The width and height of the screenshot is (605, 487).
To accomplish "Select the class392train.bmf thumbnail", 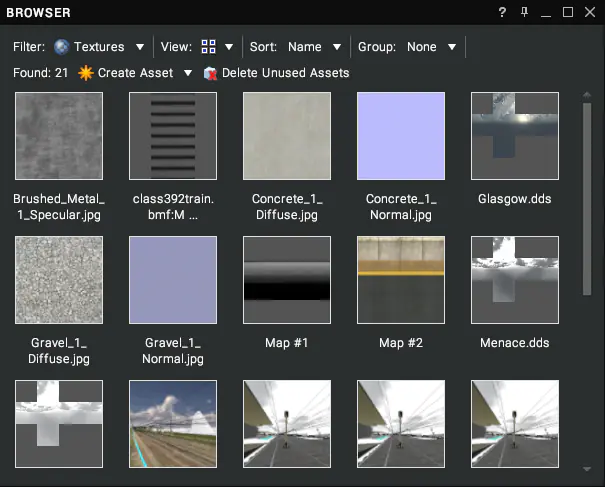I will click(x=173, y=136).
